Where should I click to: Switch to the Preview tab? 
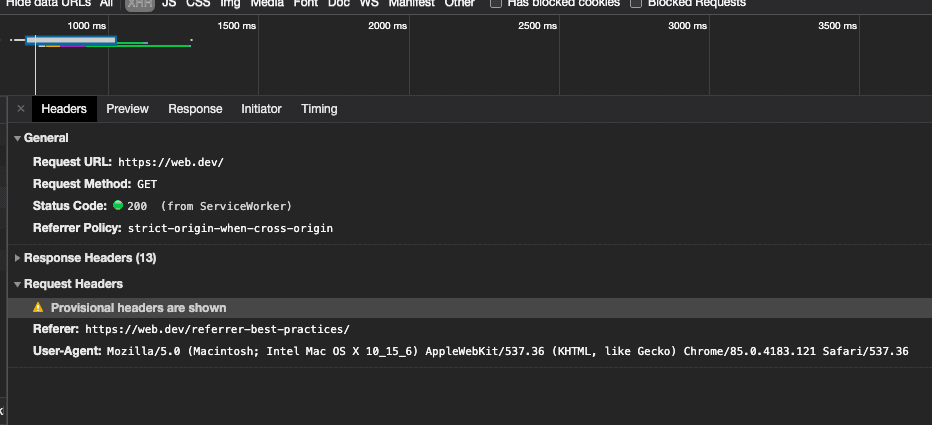point(127,109)
